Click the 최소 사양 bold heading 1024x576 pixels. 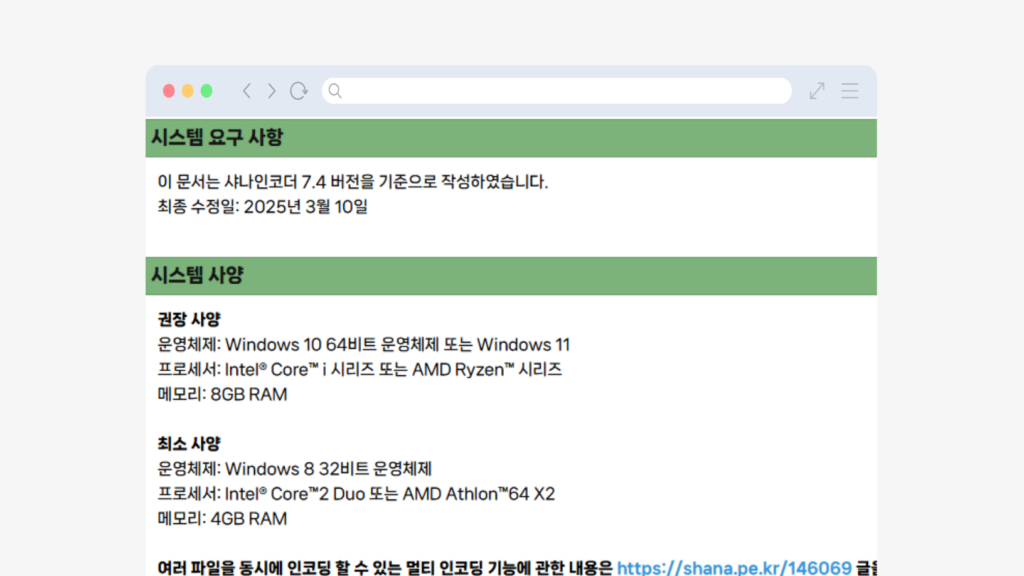[189, 444]
